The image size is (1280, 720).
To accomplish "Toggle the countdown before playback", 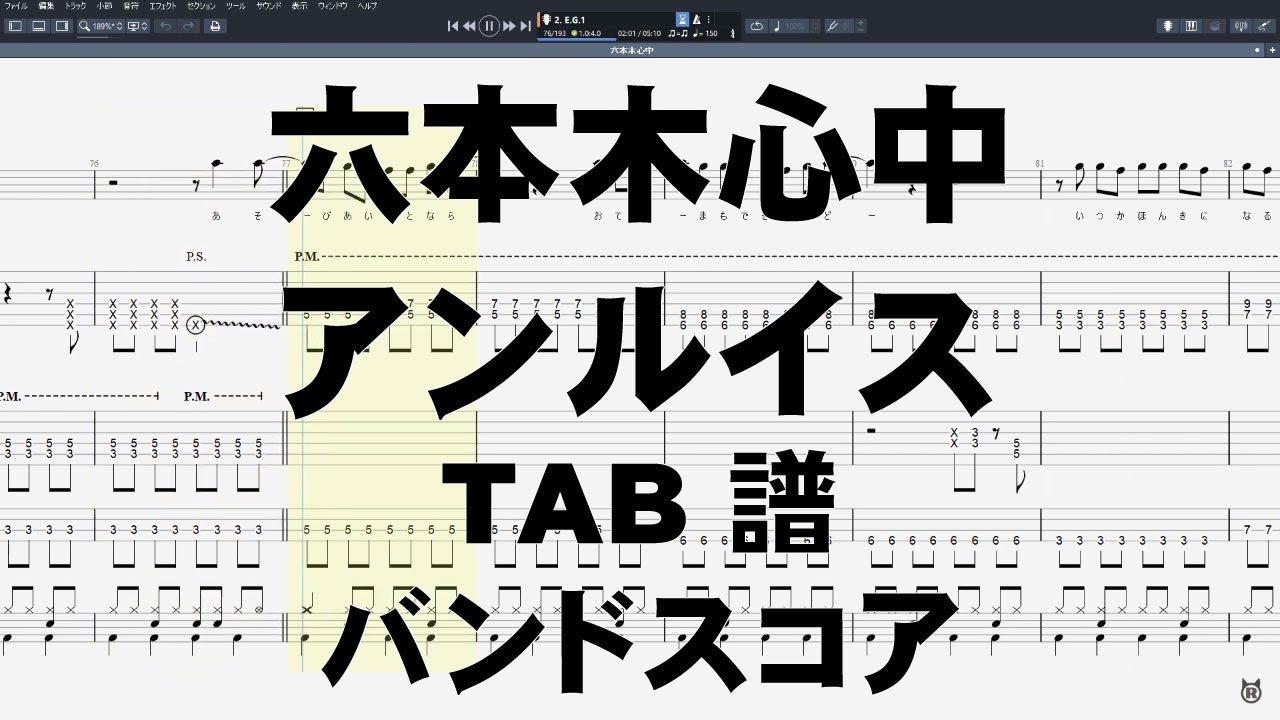I will (x=682, y=20).
